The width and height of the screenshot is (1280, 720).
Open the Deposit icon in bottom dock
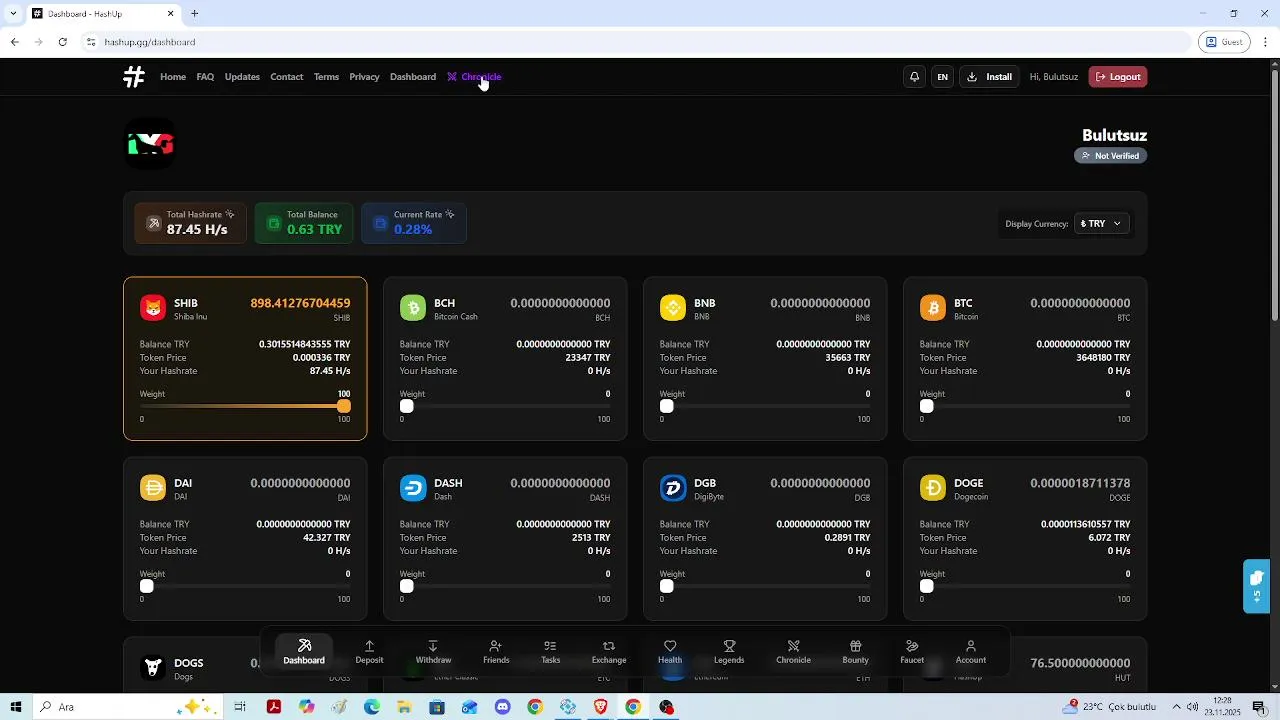coord(369,652)
